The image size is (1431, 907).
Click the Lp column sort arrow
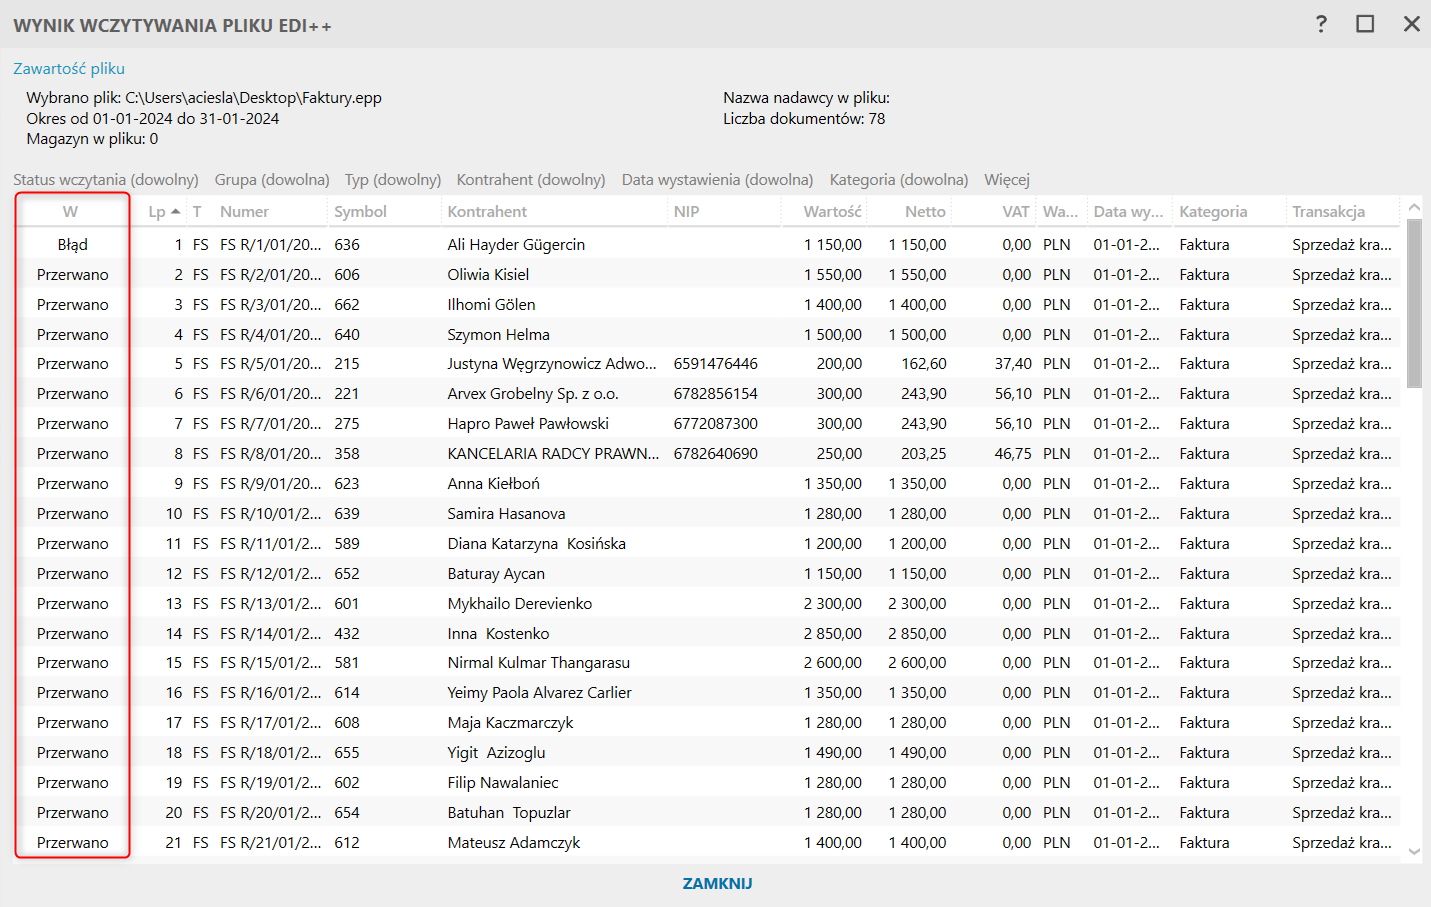click(x=176, y=212)
